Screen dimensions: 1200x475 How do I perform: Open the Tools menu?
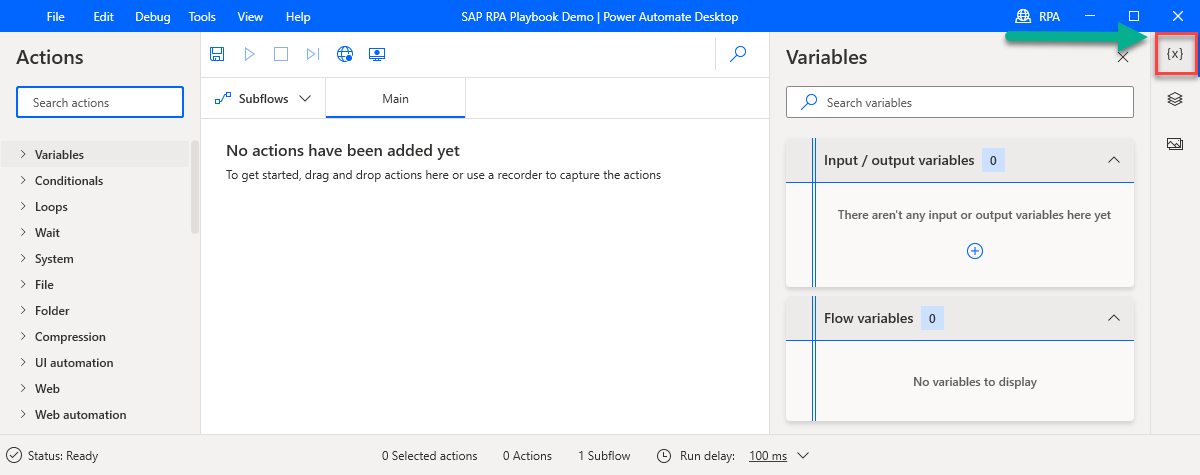202,17
